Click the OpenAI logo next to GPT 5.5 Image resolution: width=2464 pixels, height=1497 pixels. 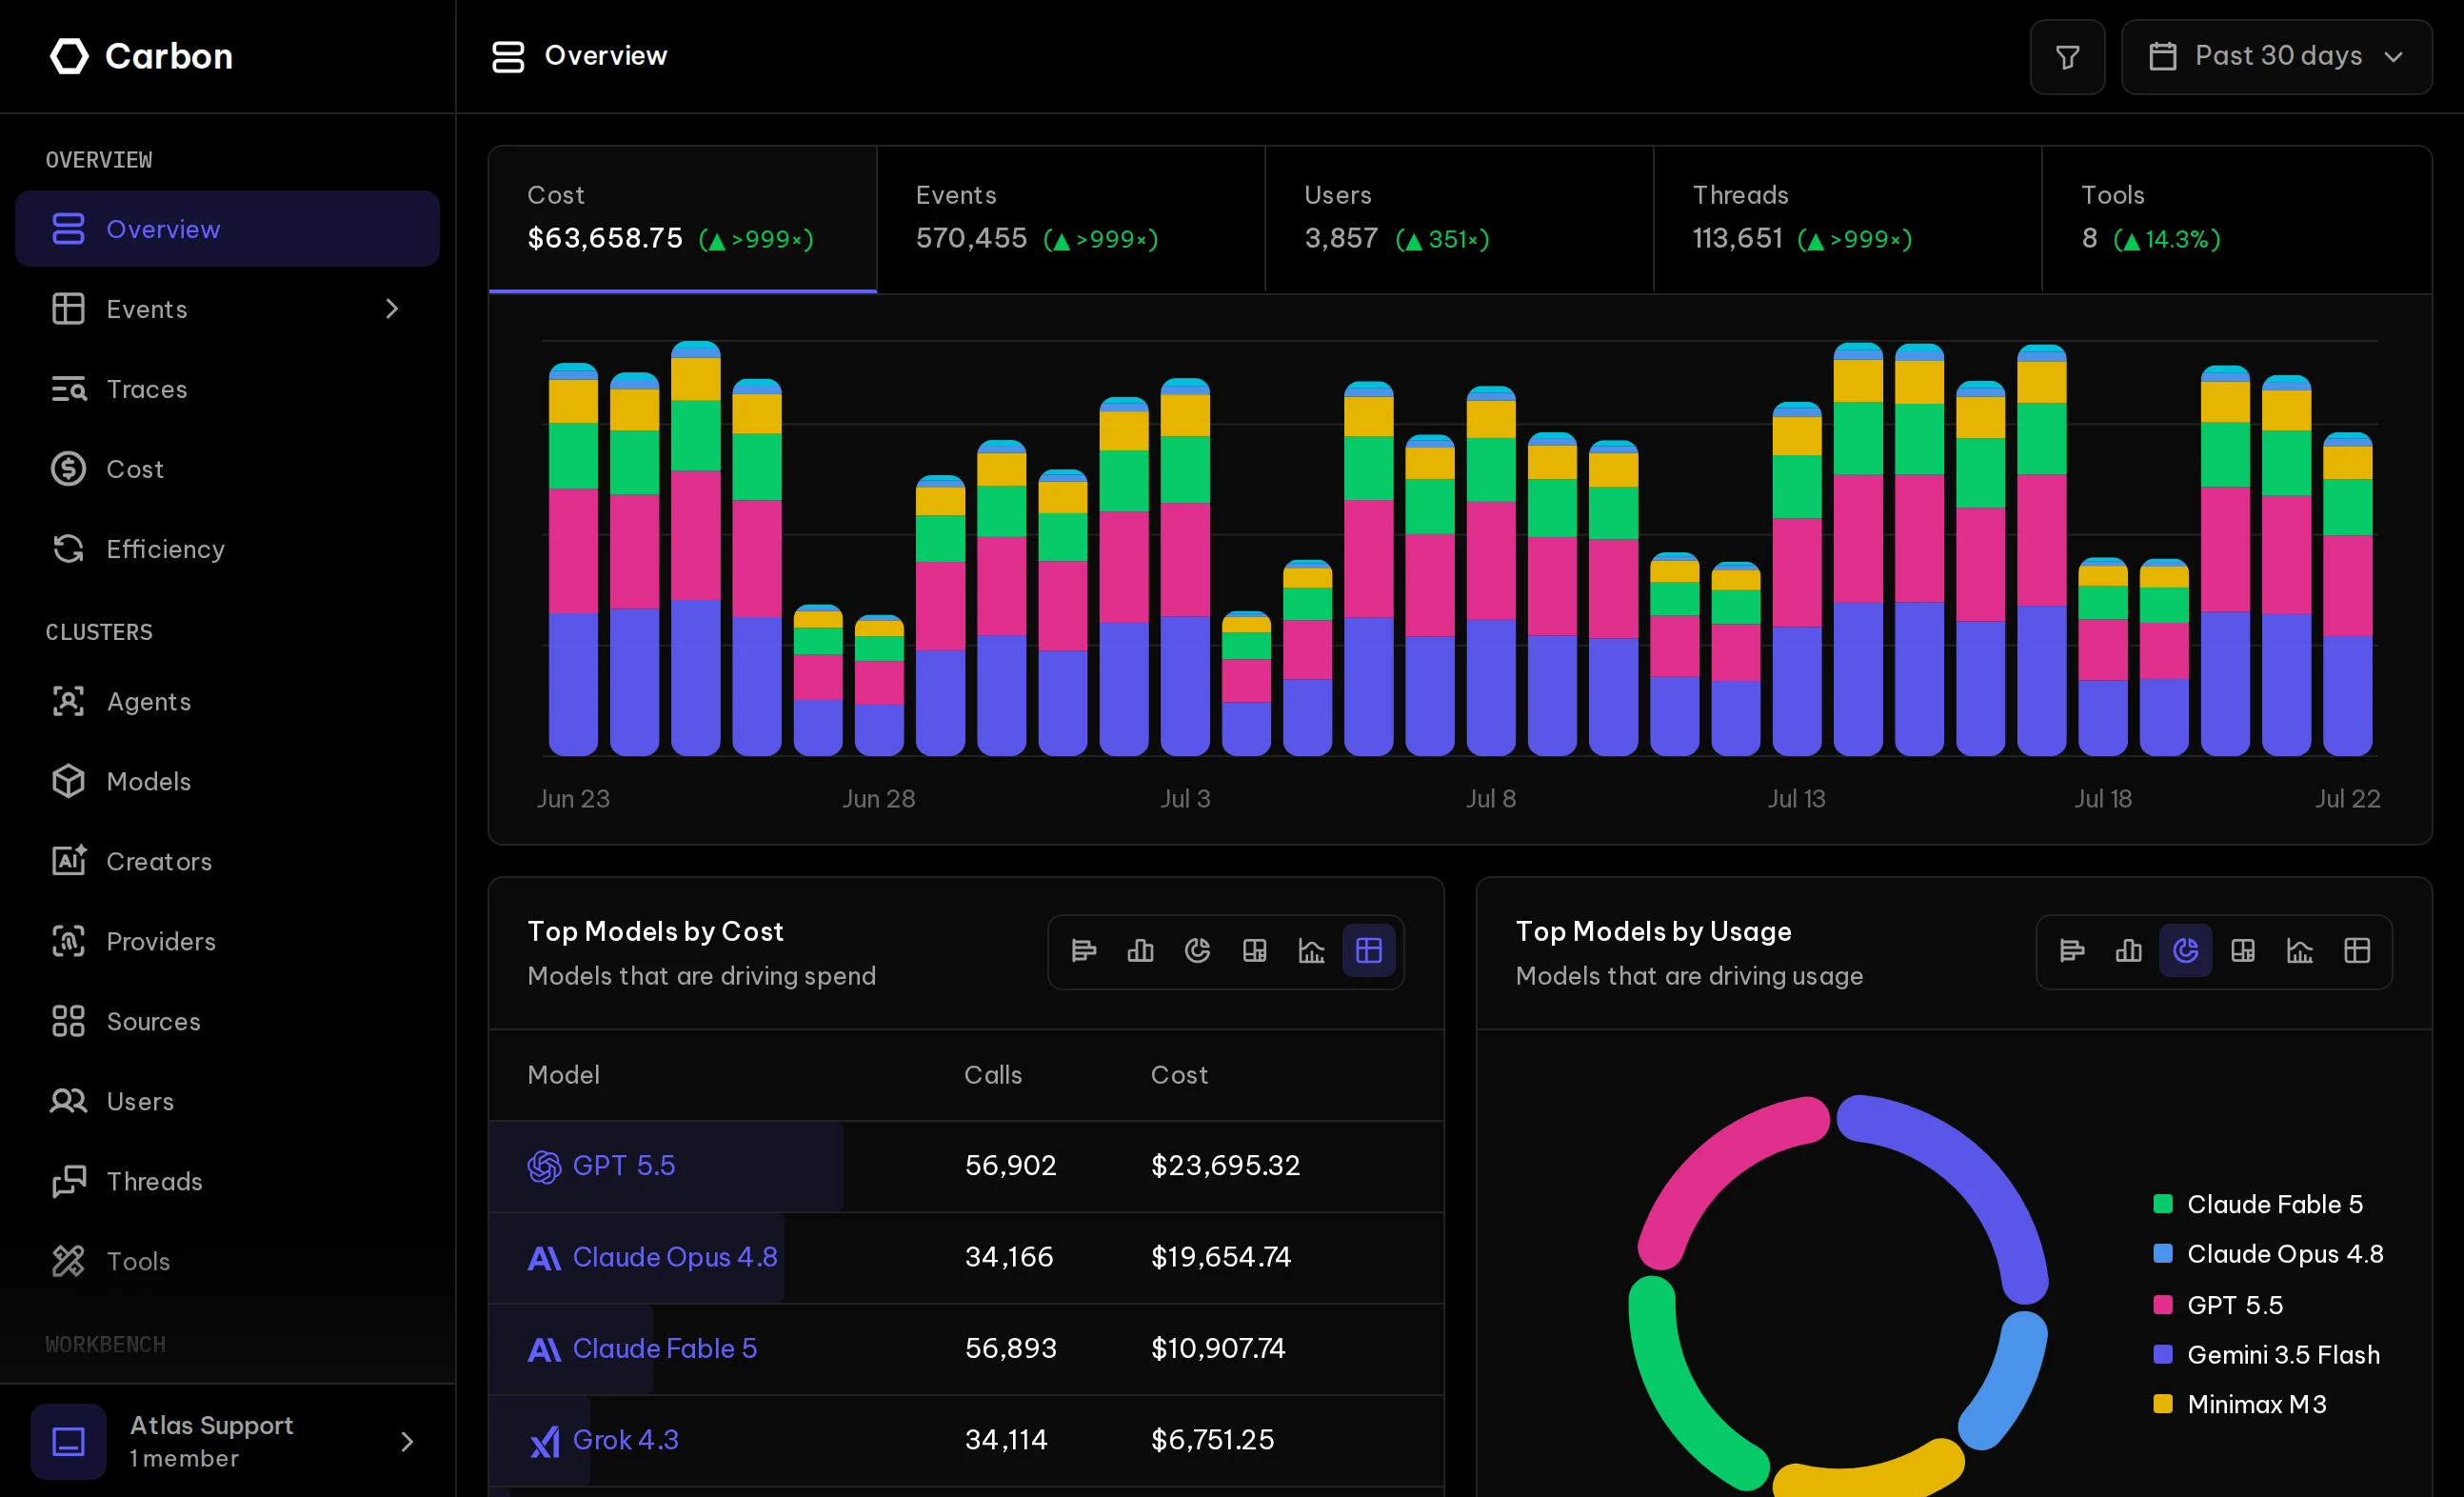[544, 1167]
